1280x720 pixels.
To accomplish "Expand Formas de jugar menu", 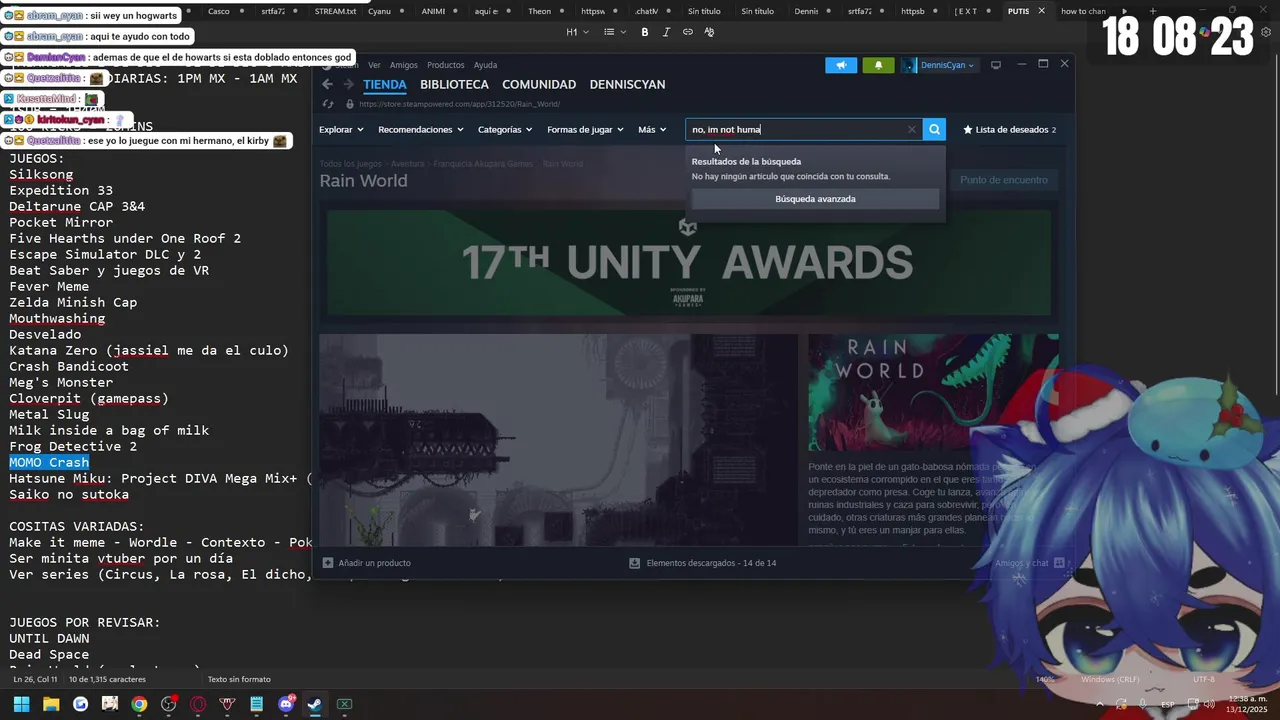I will click(x=585, y=129).
